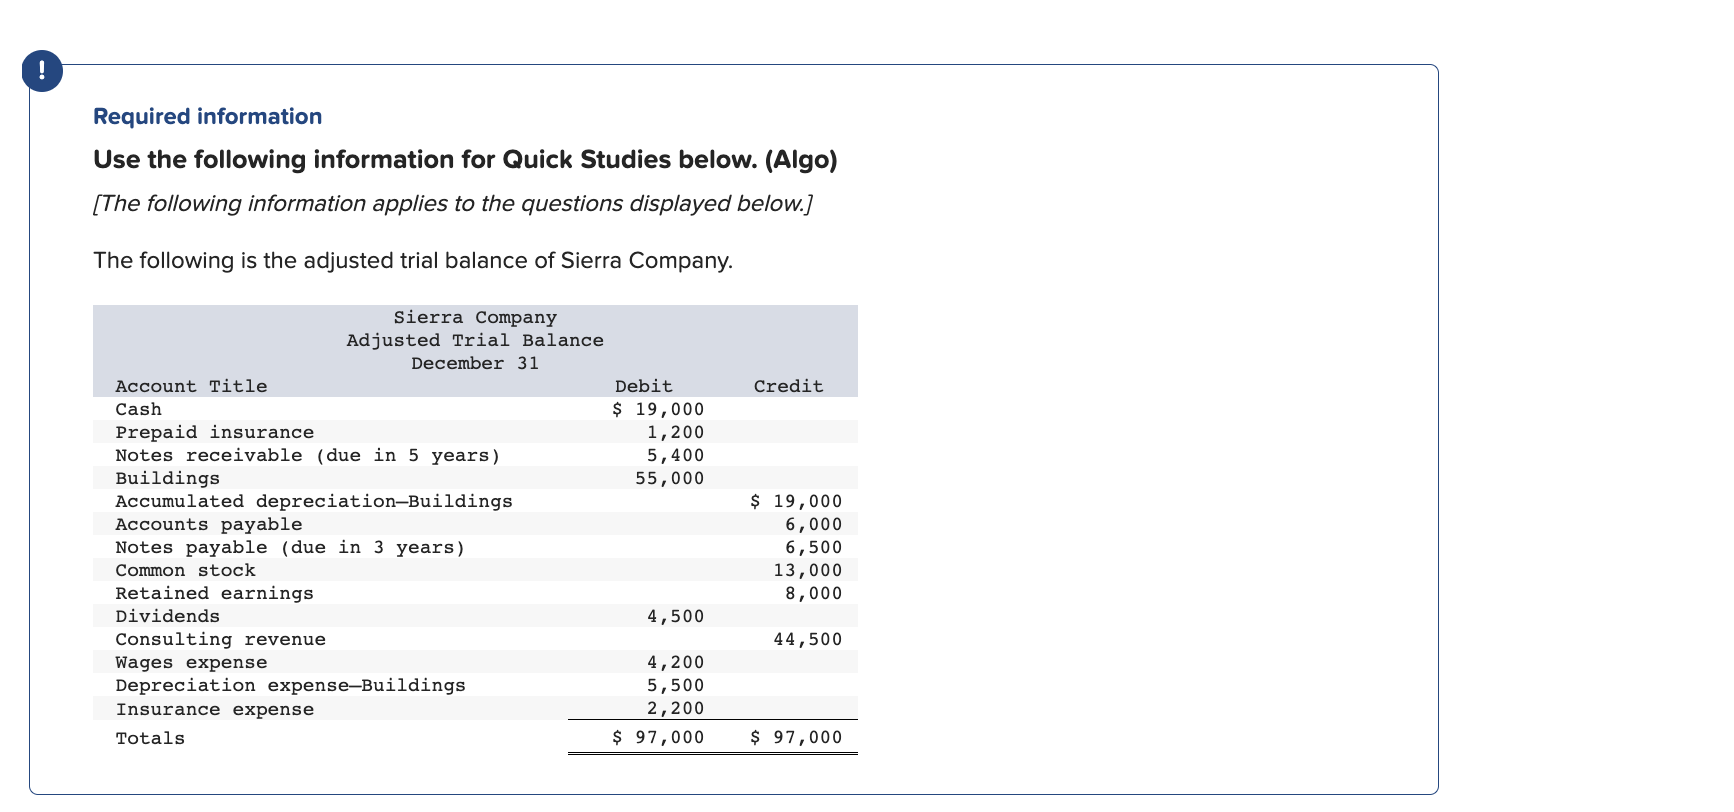Viewport: 1734px width, 812px height.
Task: Click Accumulated depreciation credit value $ 19,000
Action: 796,501
